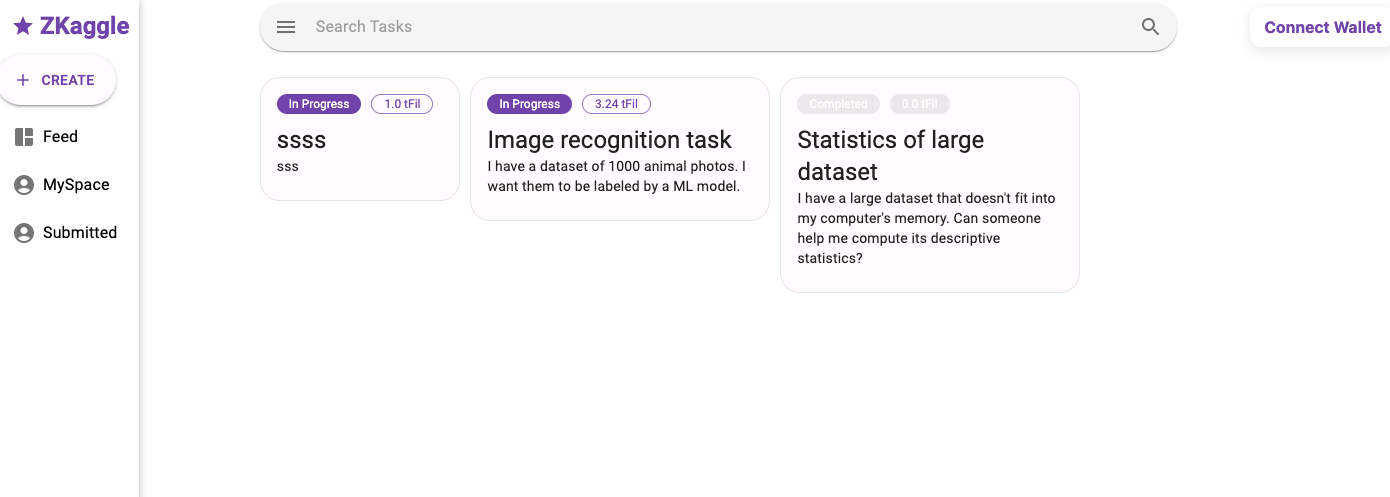Image resolution: width=1390 pixels, height=497 pixels.
Task: Open the 'Image recognition task' title
Action: 609,140
